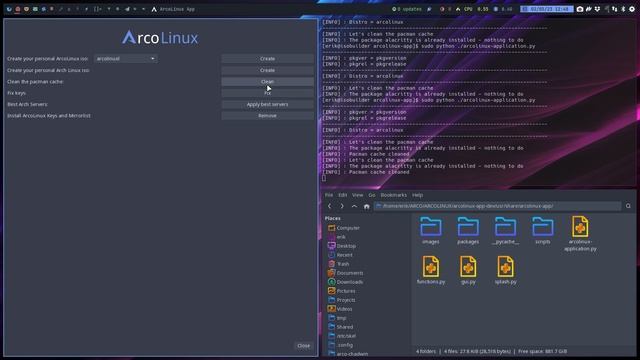Click the '4 folders' status bar text

pos(426,351)
